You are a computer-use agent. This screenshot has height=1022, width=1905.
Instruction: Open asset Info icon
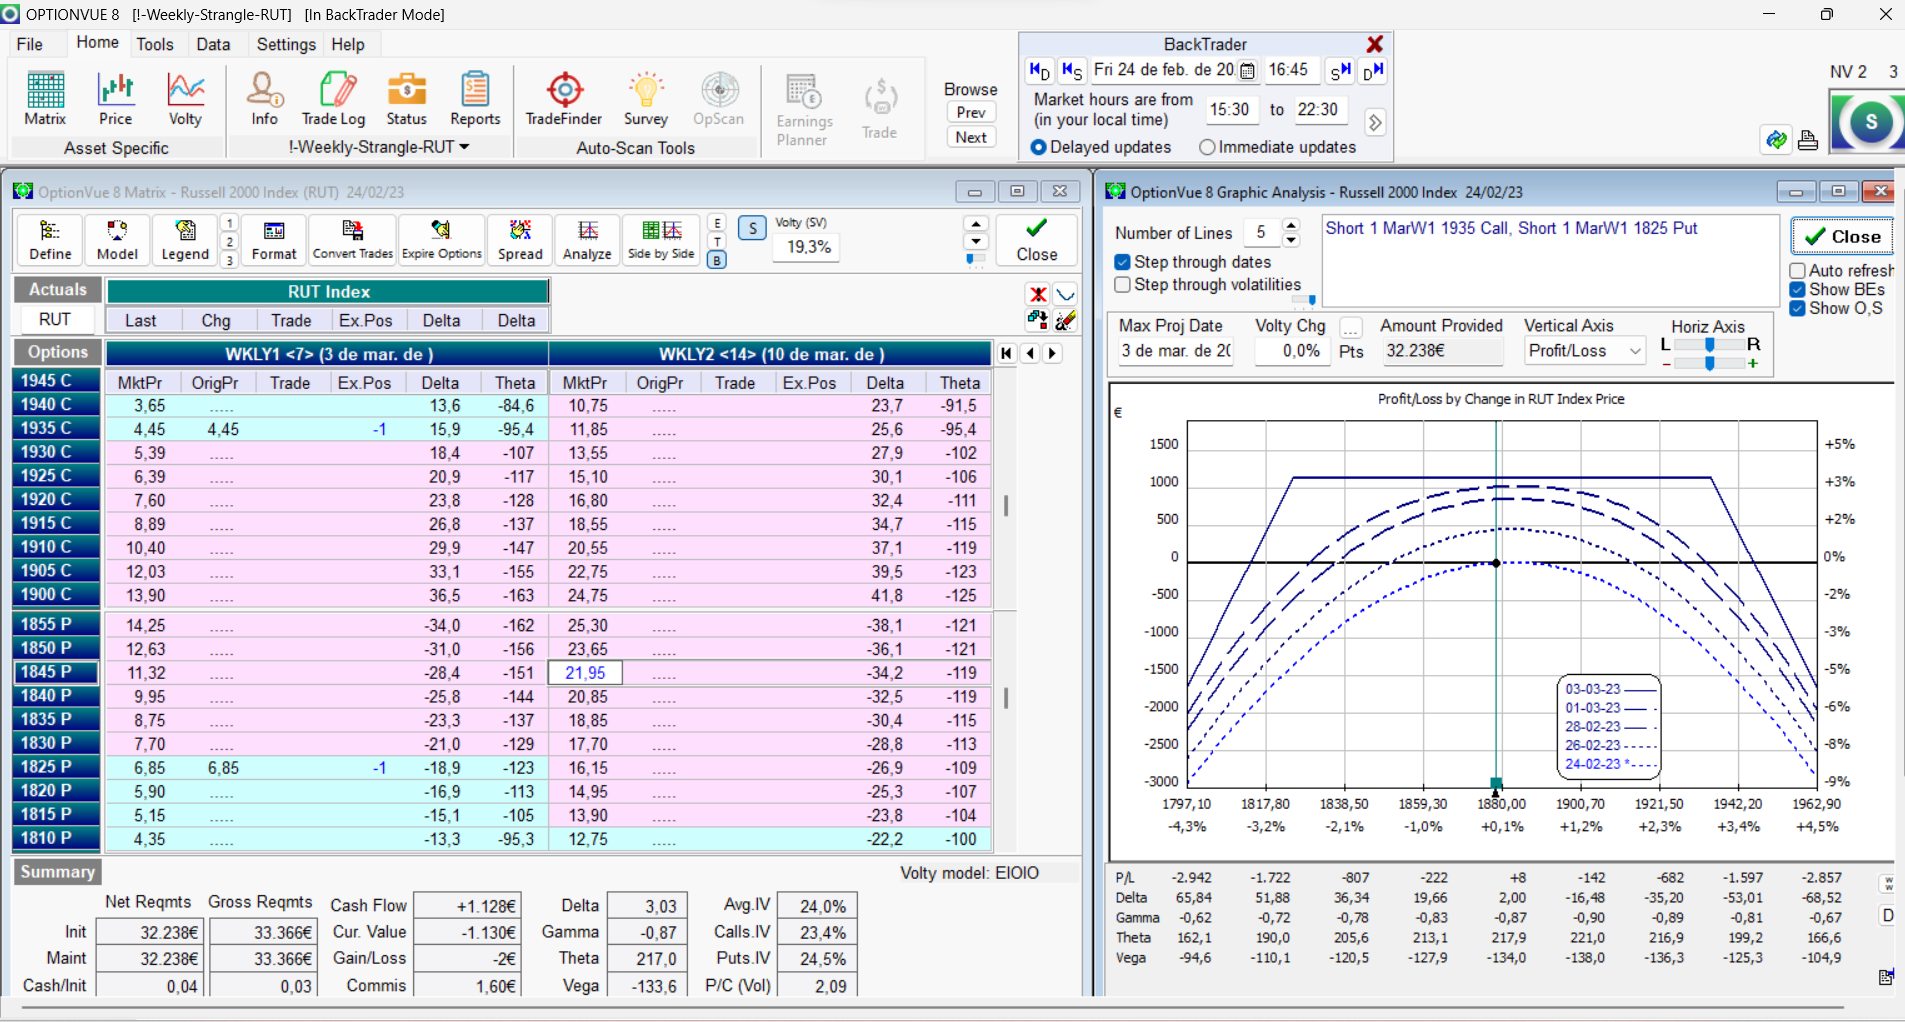264,99
